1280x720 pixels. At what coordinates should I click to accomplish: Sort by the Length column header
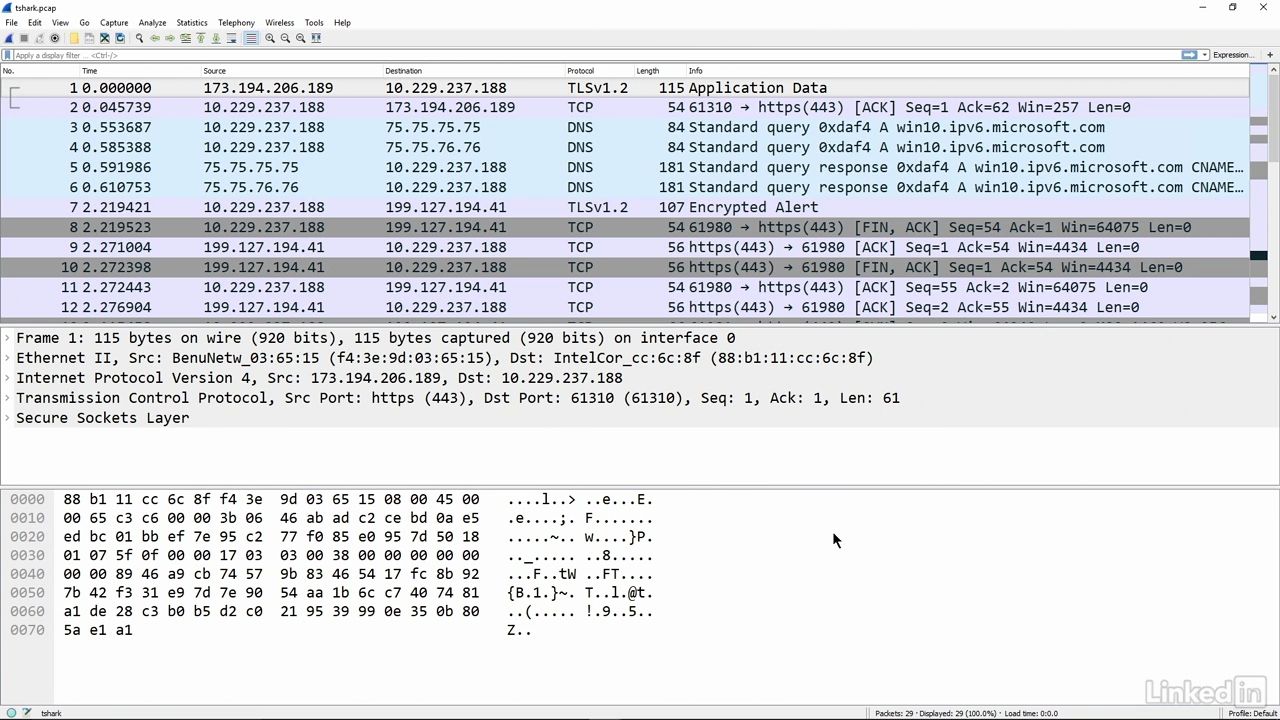tap(660, 71)
